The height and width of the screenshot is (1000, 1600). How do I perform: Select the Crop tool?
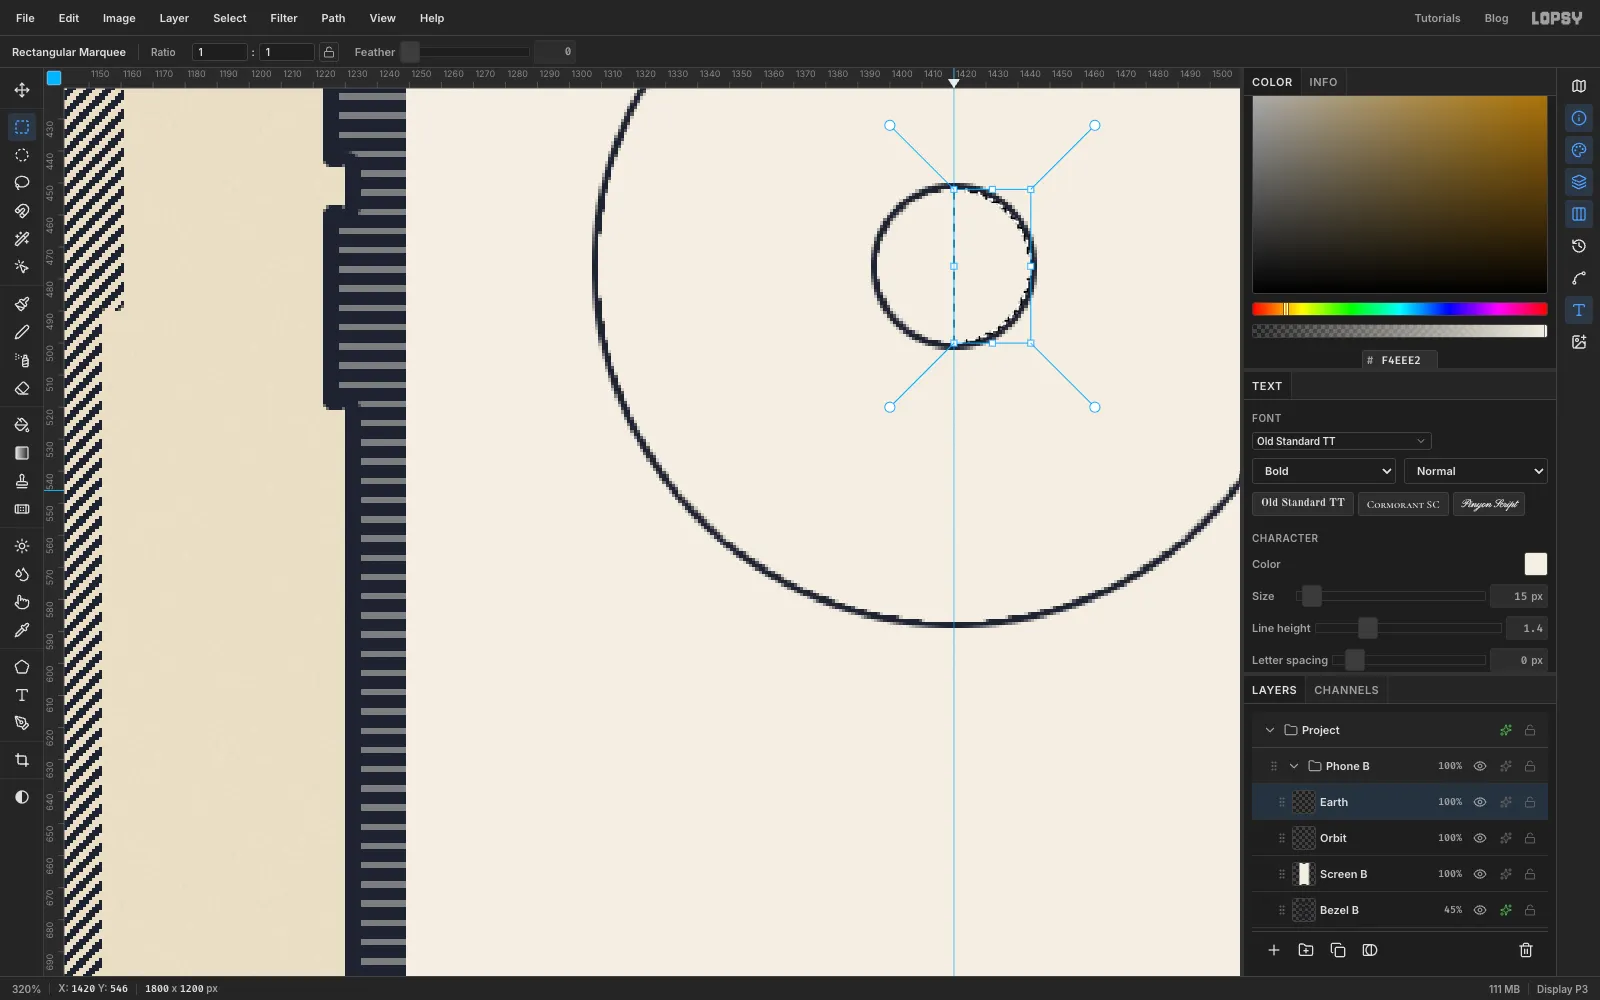click(x=22, y=760)
